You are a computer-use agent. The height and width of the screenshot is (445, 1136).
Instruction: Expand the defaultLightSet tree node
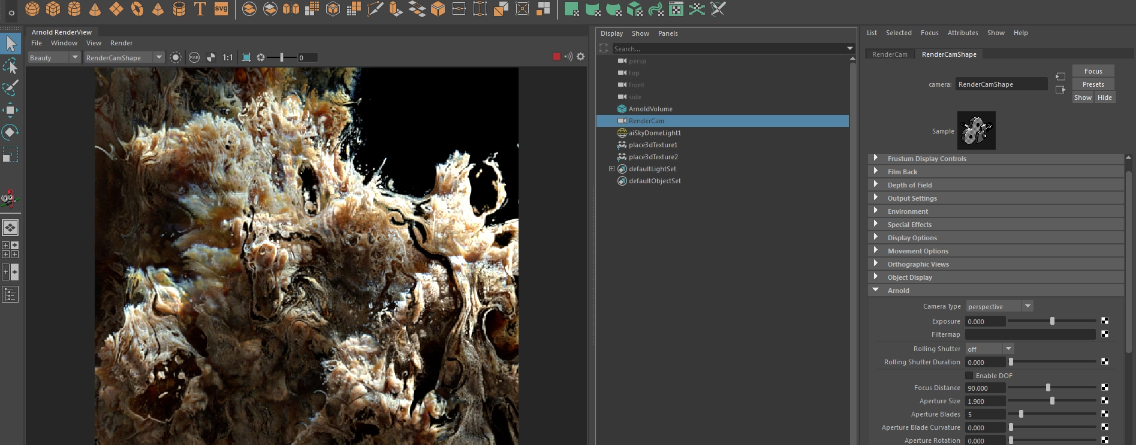pyautogui.click(x=611, y=169)
